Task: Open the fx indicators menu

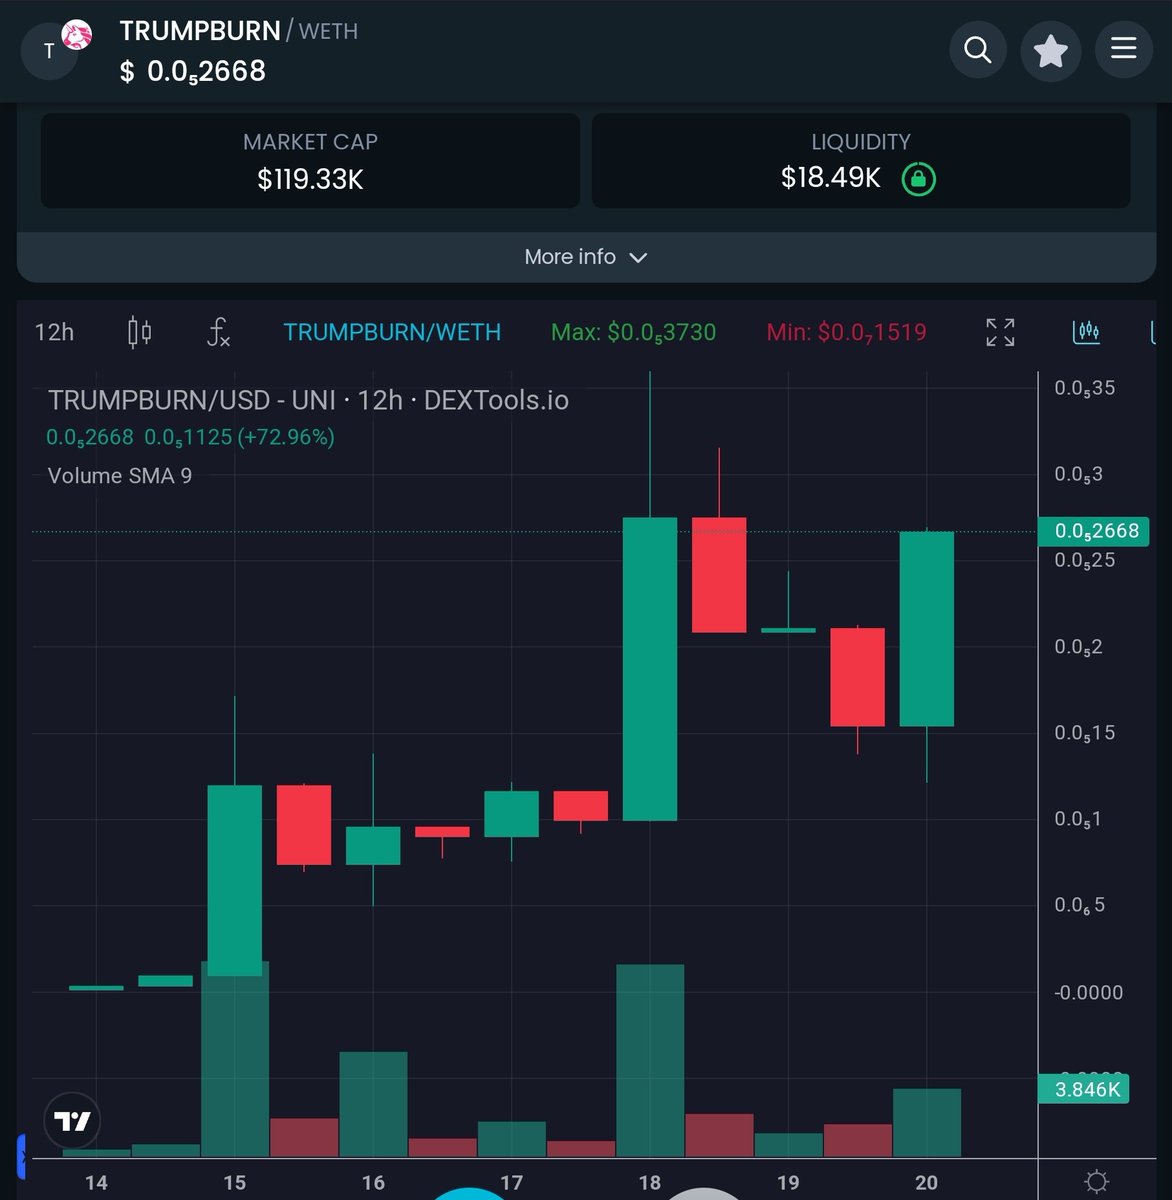Action: (x=218, y=332)
